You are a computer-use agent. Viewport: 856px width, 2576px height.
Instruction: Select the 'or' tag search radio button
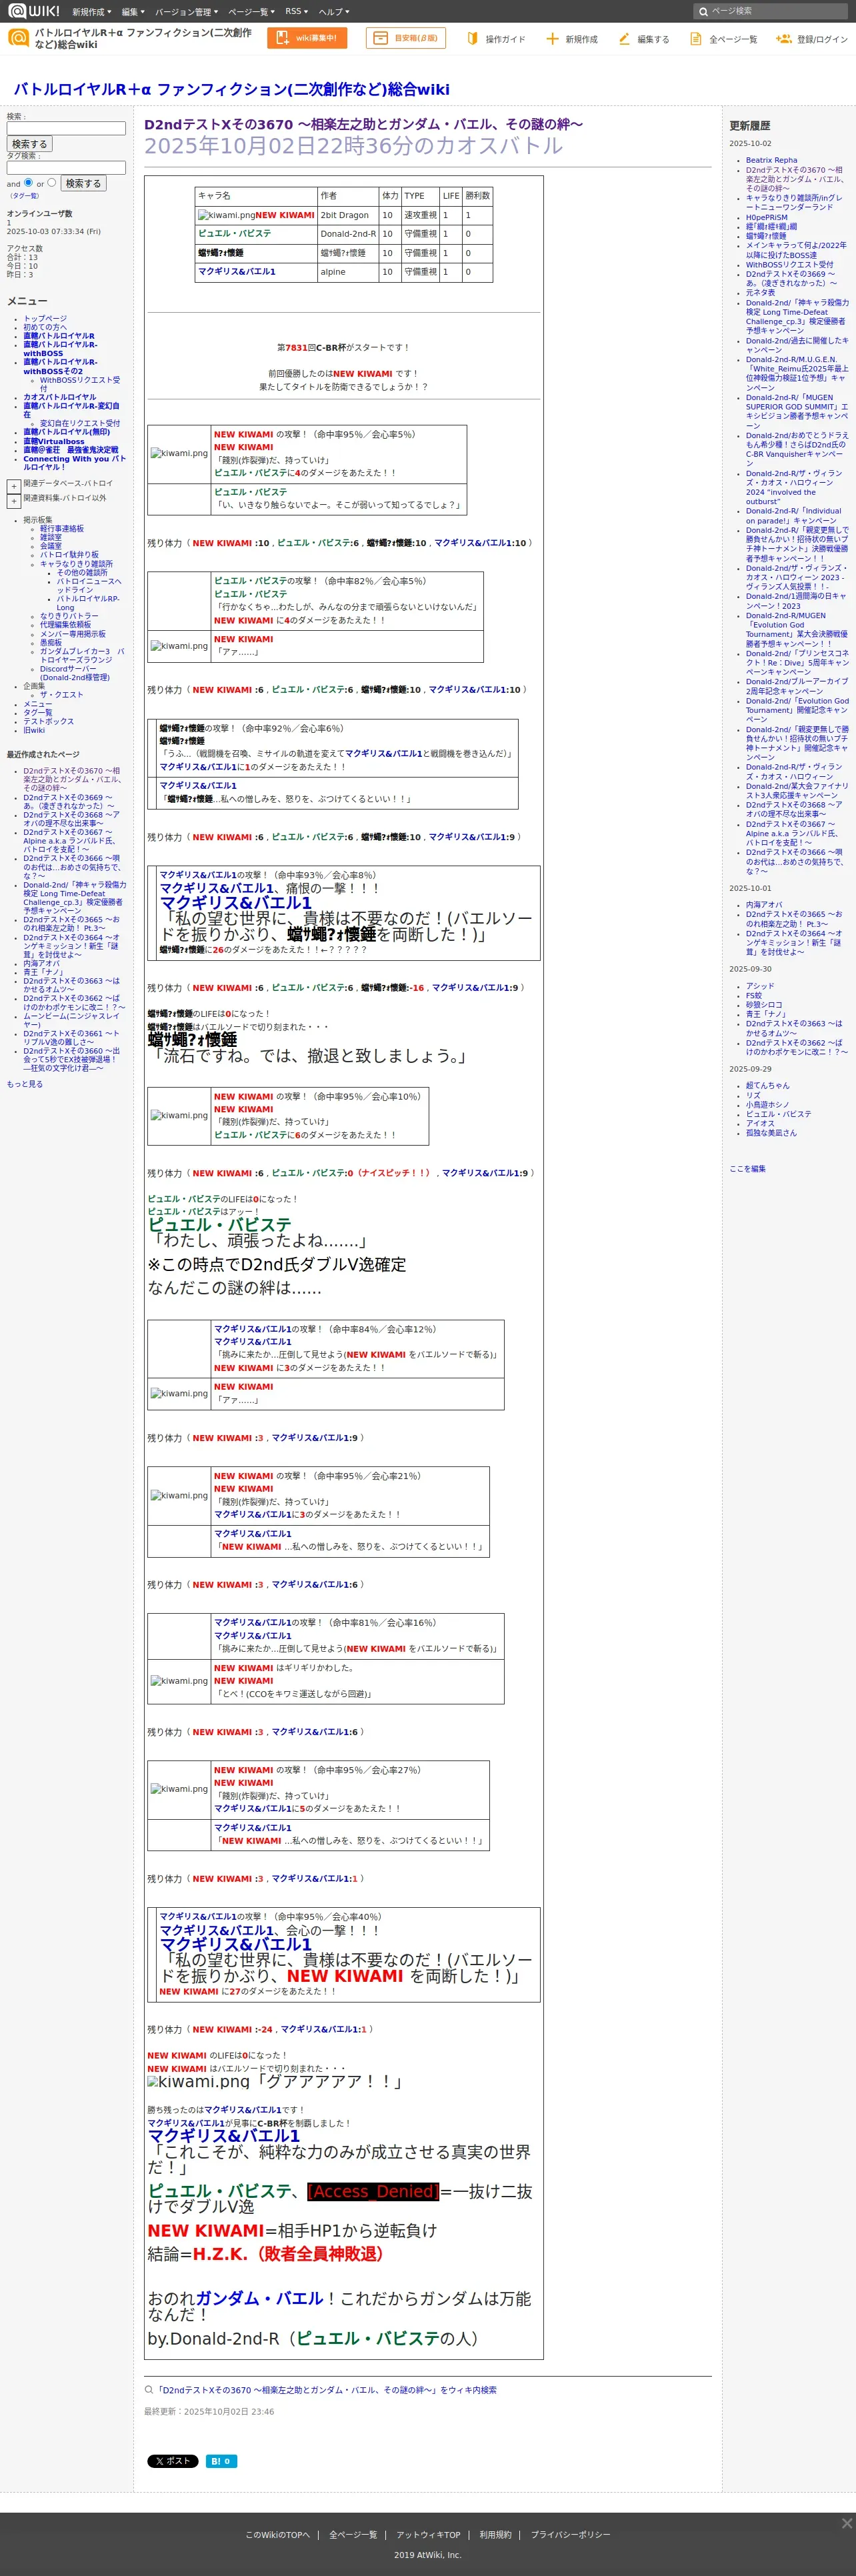[x=52, y=182]
